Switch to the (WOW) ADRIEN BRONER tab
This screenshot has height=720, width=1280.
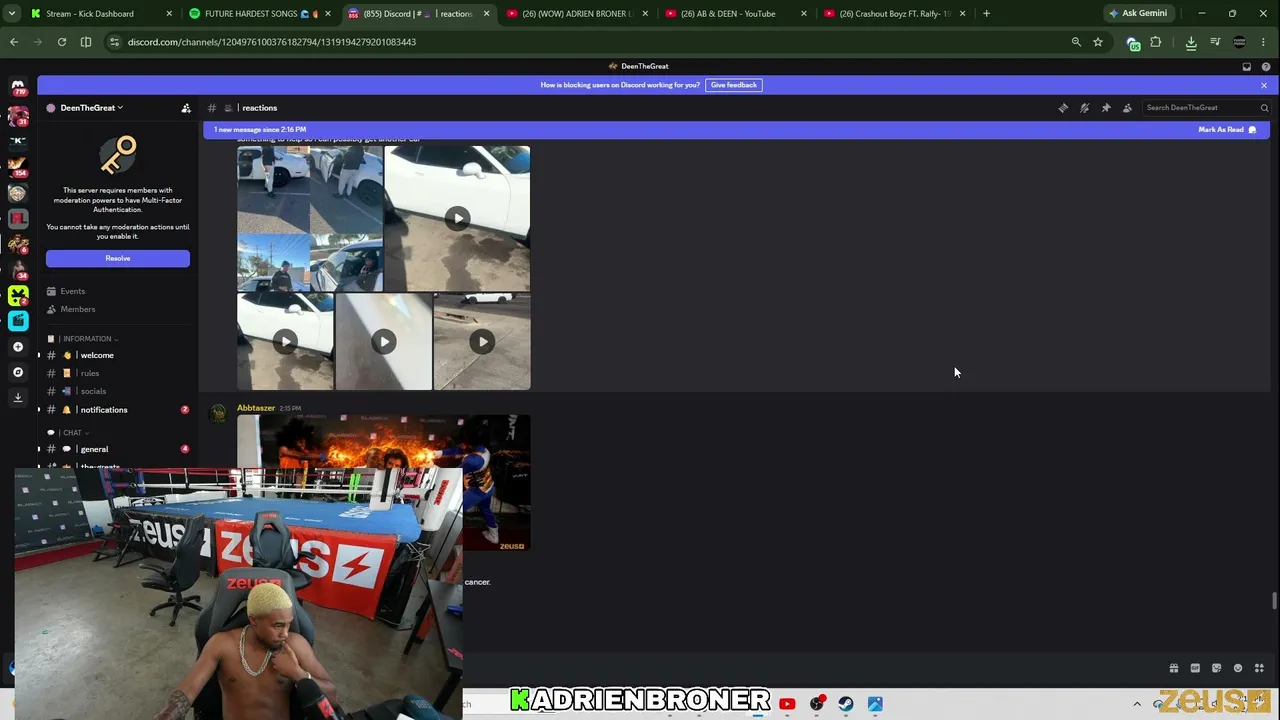pyautogui.click(x=575, y=14)
